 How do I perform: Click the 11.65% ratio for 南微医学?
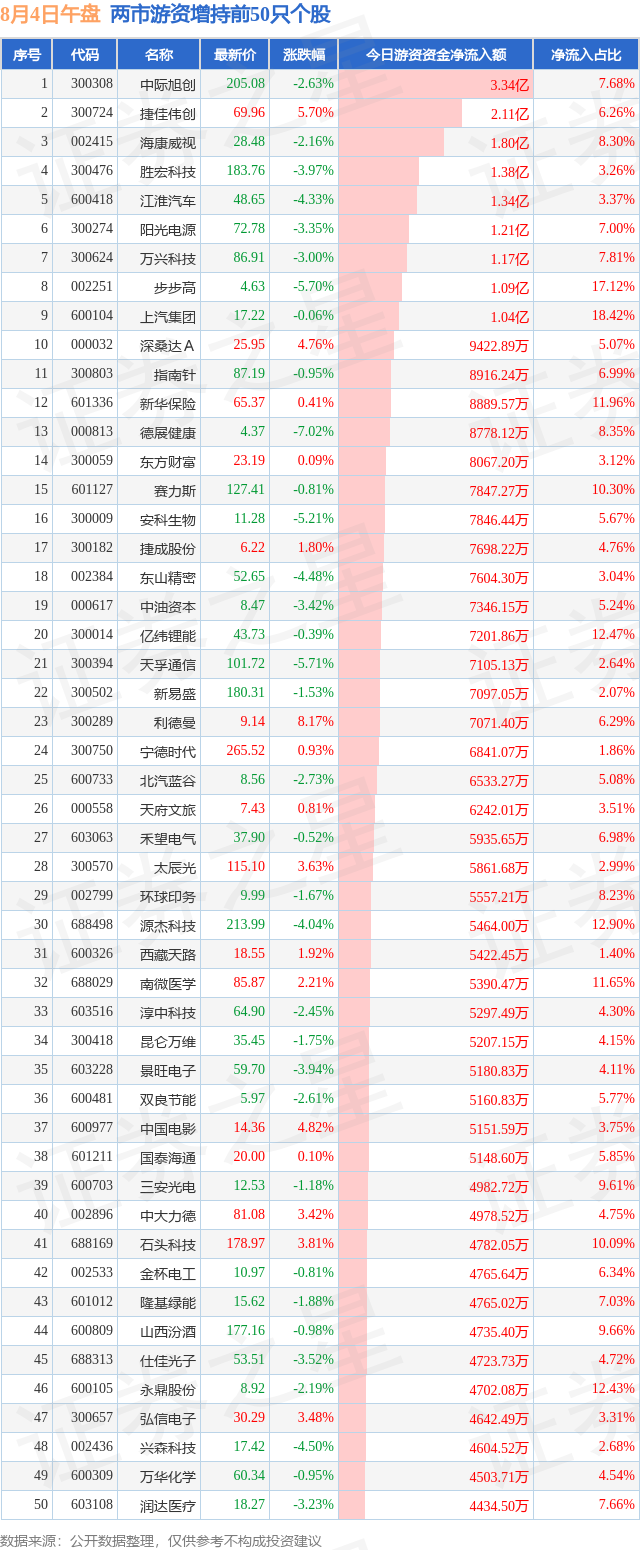[613, 983]
